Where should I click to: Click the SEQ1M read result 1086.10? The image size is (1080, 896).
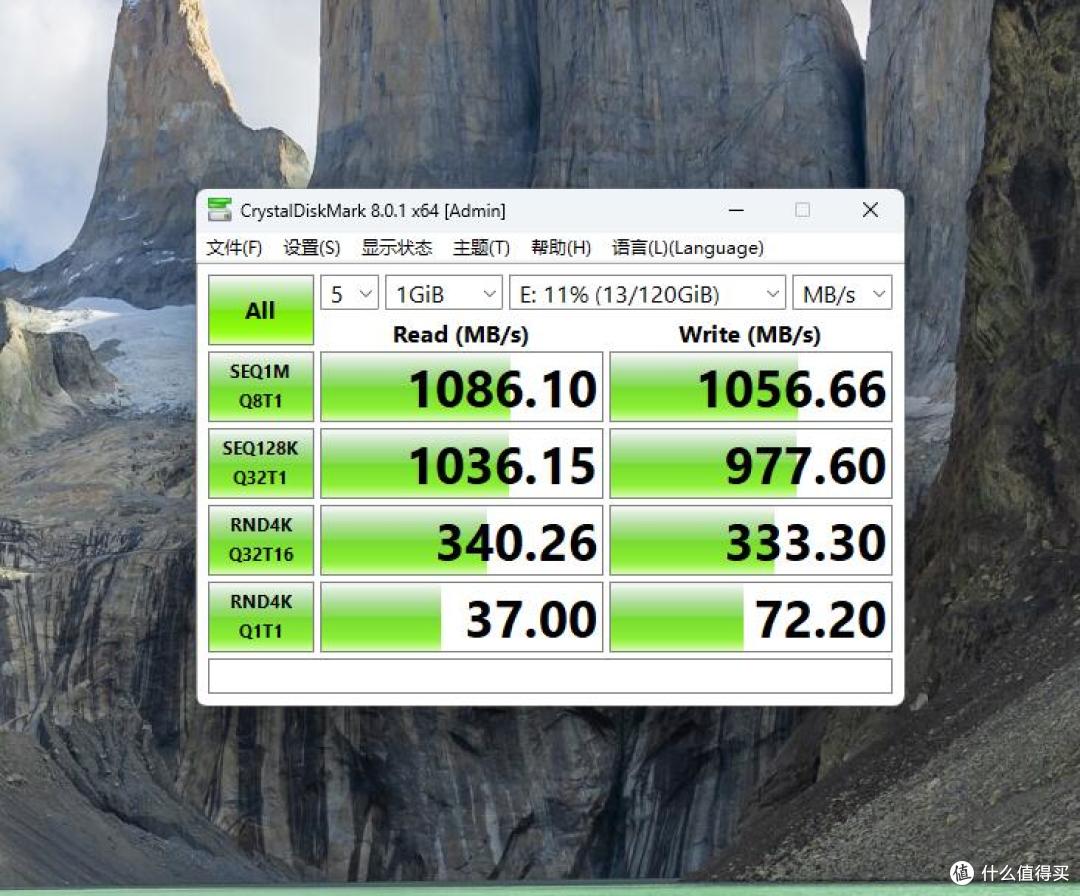[461, 387]
